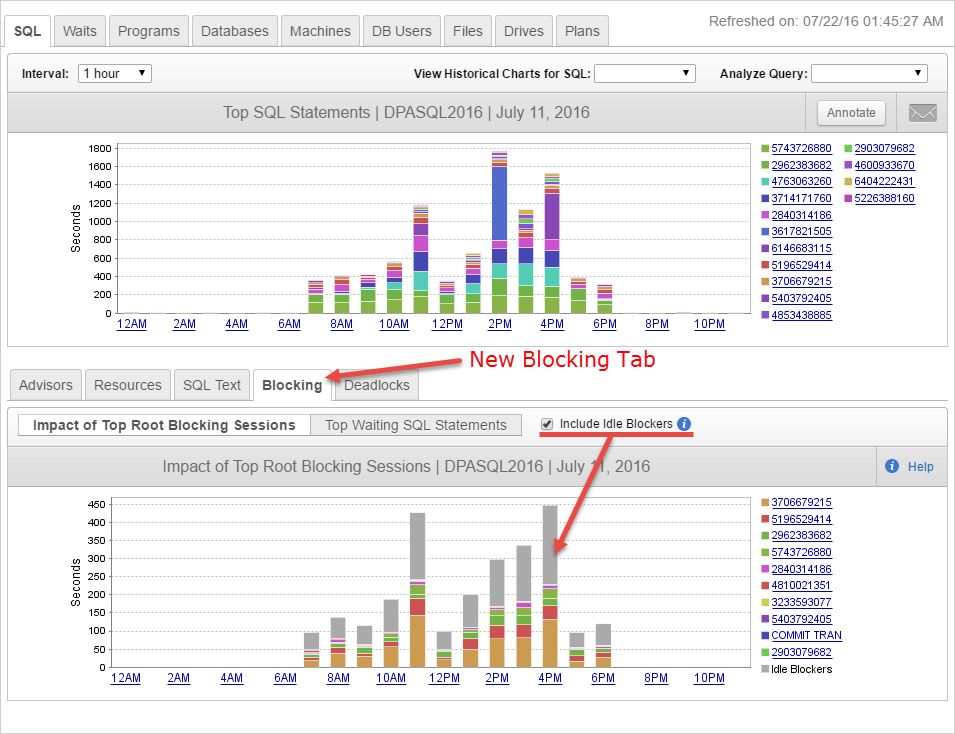Click 8AM label on blocking chart axis

[x=338, y=678]
